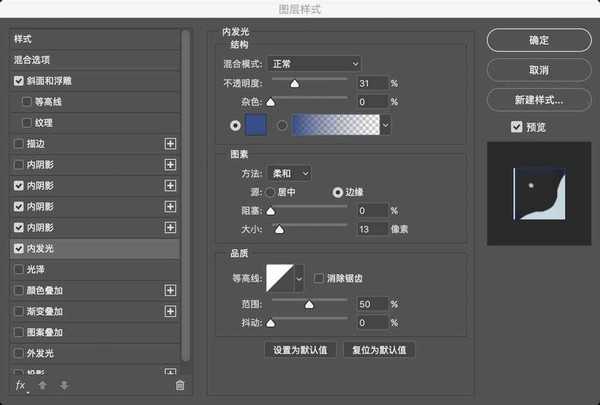Click the plus icon beside 描边
Image resolution: width=600 pixels, height=405 pixels.
pos(169,145)
